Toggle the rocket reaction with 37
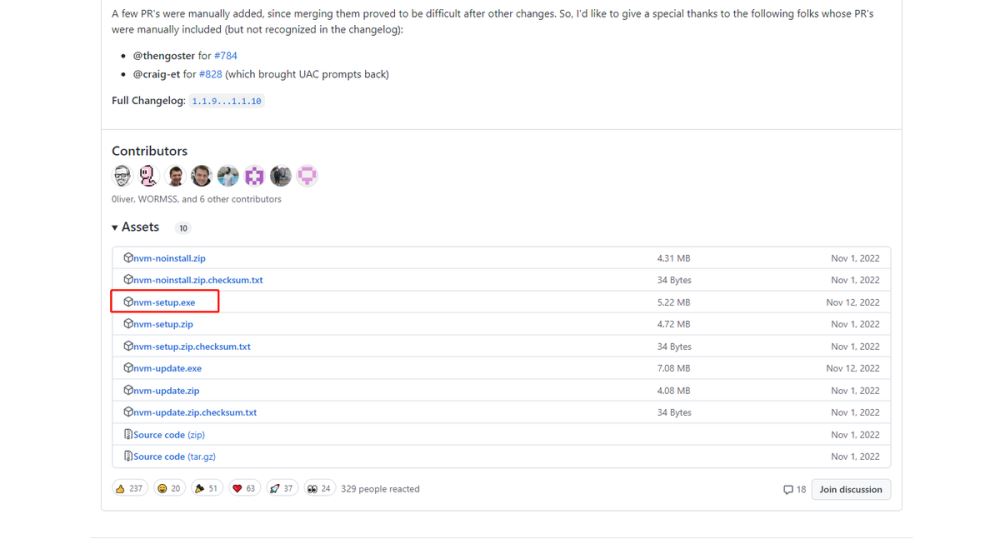 click(x=282, y=489)
